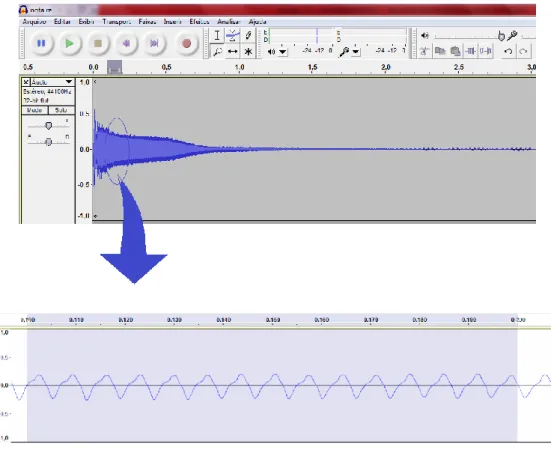Click the 0.150 mark on zoomed ruler
This screenshot has height=453, width=551.
pos(273,320)
